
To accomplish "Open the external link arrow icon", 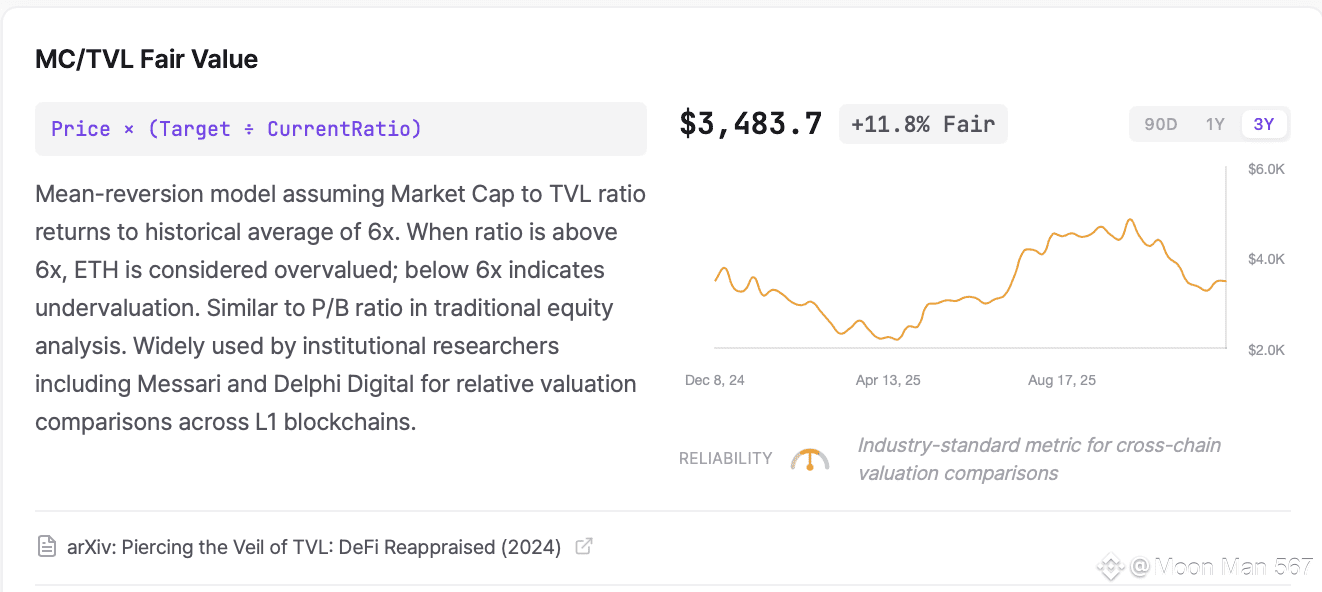I will tap(584, 546).
